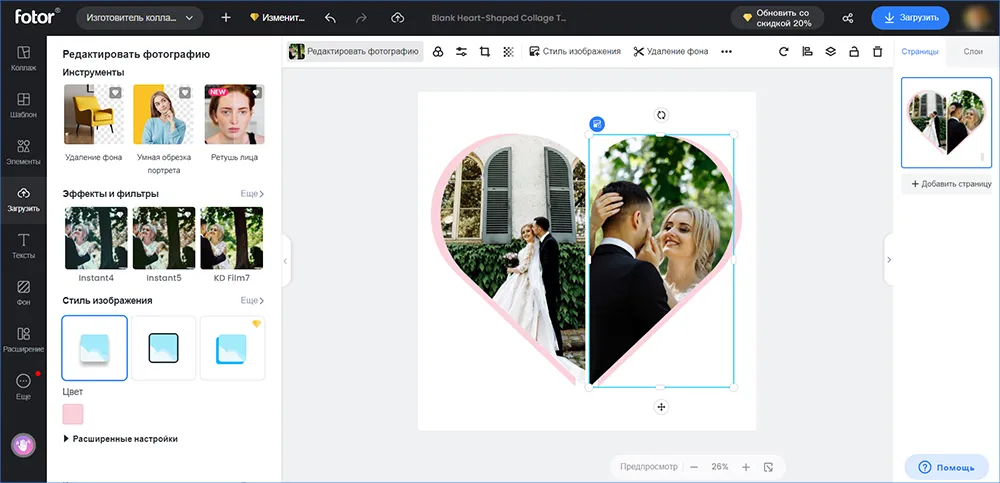Open the adjustment sliders icon
Viewport: 1000px width, 483px height.
pyautogui.click(x=462, y=52)
